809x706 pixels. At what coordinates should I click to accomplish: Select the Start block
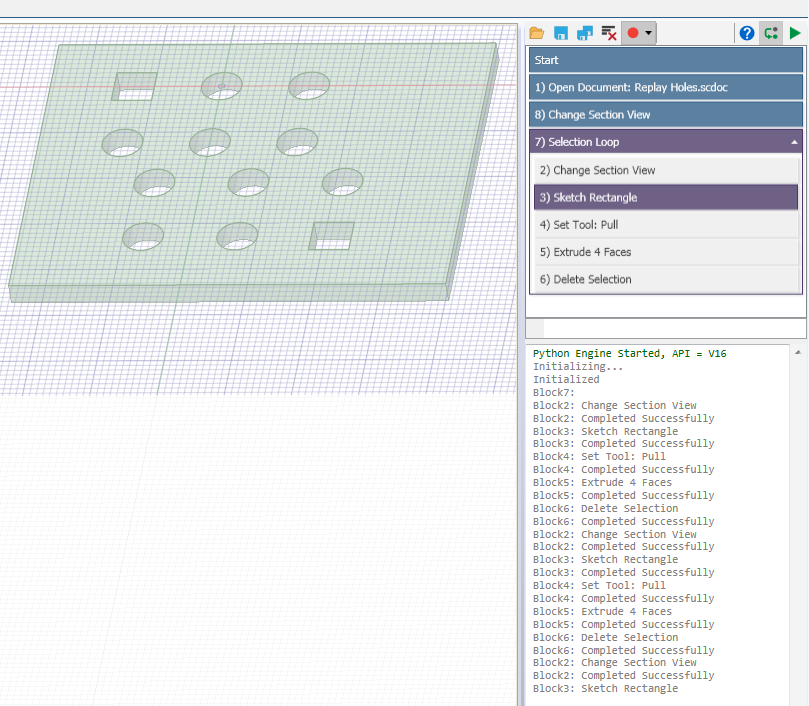[666, 60]
